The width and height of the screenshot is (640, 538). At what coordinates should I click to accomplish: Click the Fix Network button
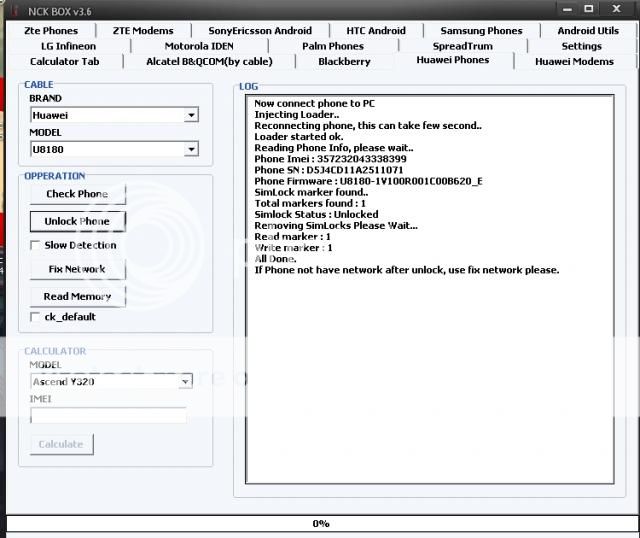(77, 270)
